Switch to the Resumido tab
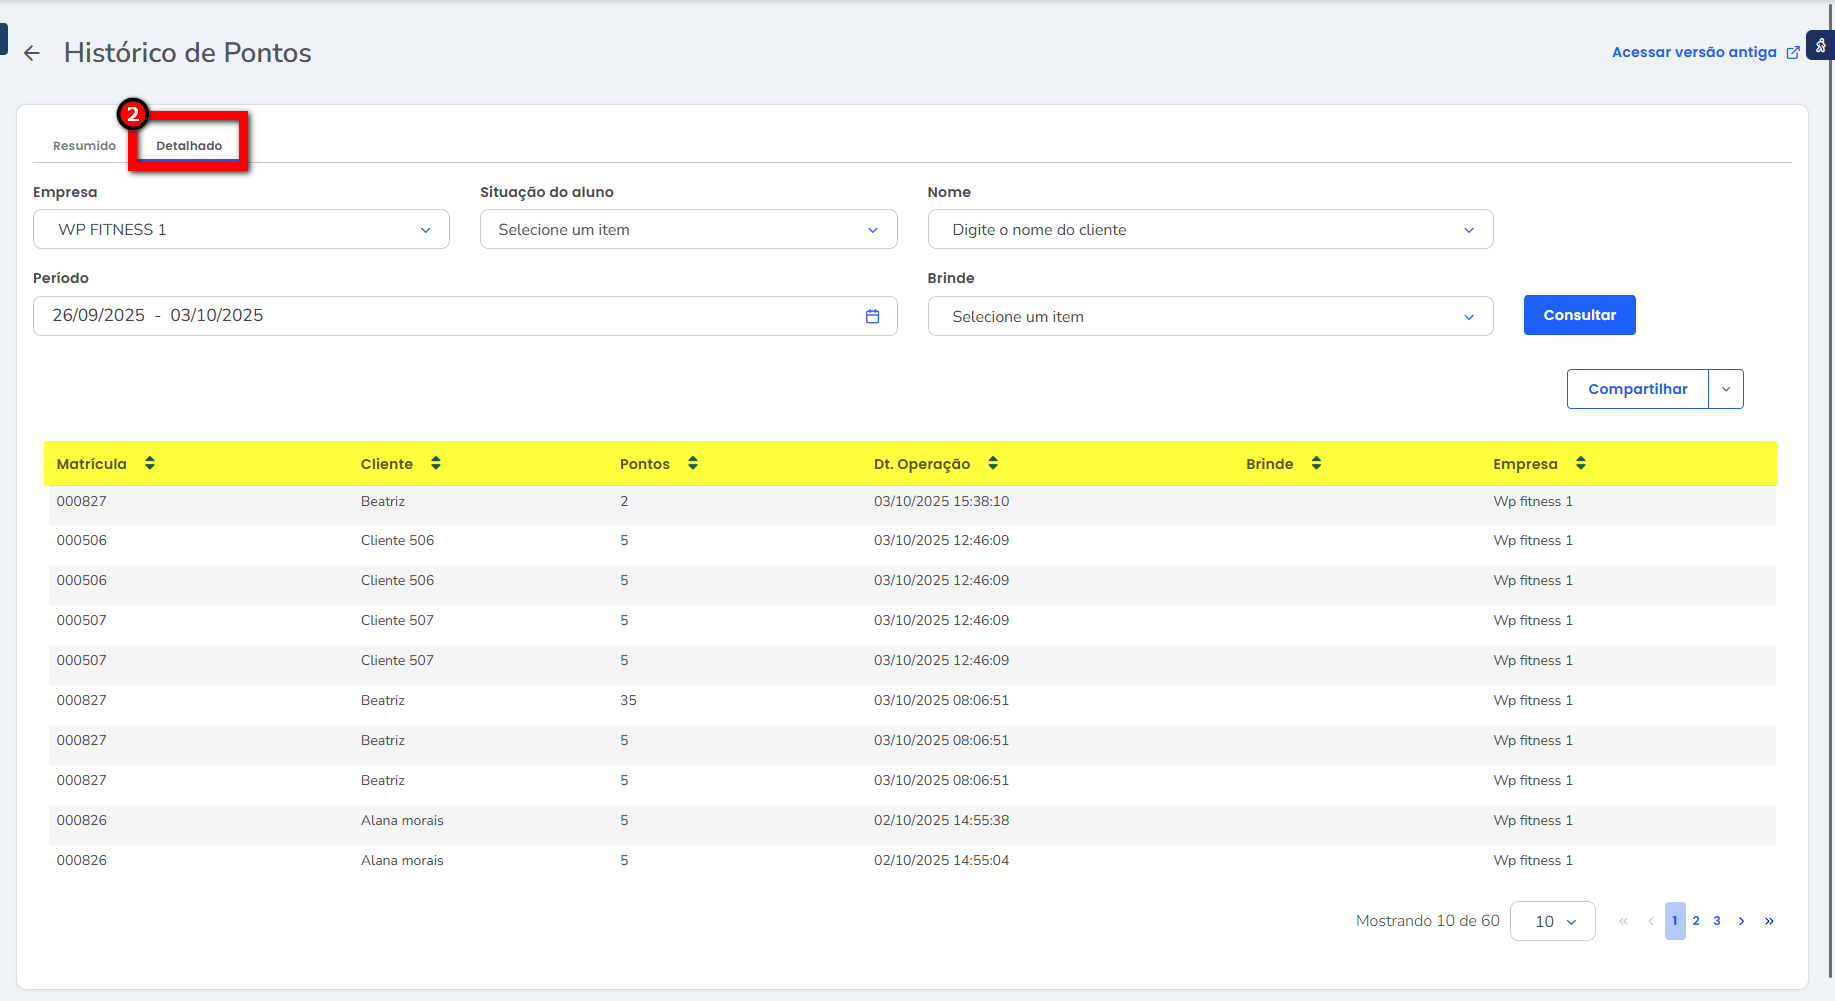The height and width of the screenshot is (1001, 1835). 84,146
